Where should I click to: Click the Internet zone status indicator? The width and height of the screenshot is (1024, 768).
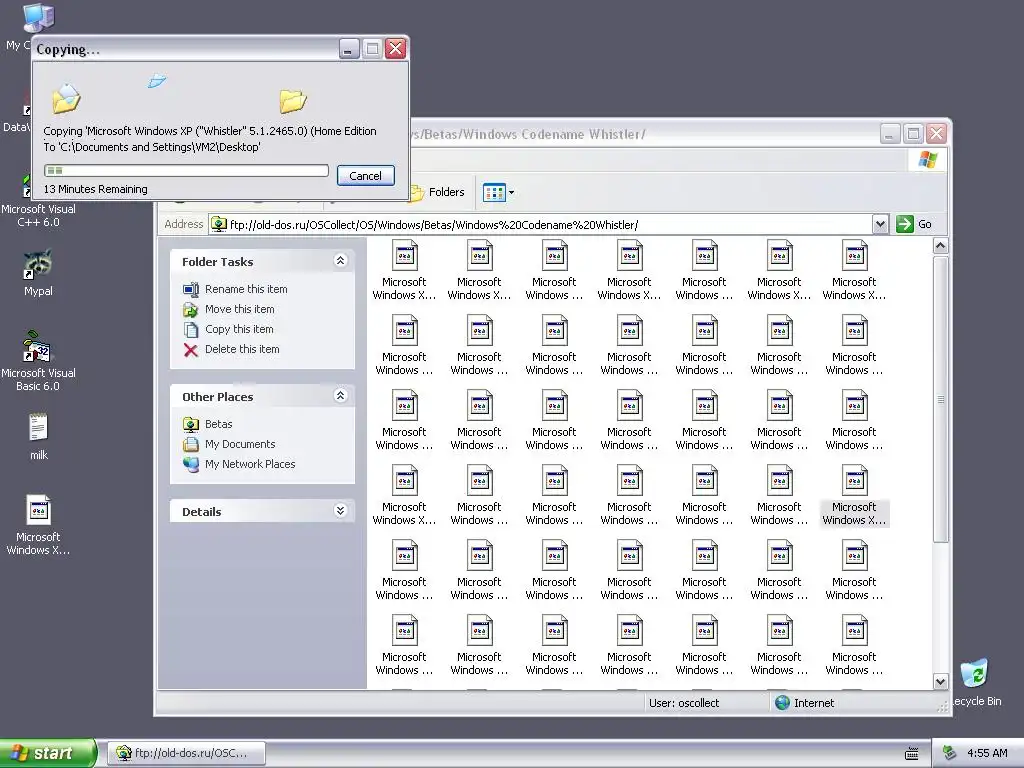pyautogui.click(x=805, y=703)
